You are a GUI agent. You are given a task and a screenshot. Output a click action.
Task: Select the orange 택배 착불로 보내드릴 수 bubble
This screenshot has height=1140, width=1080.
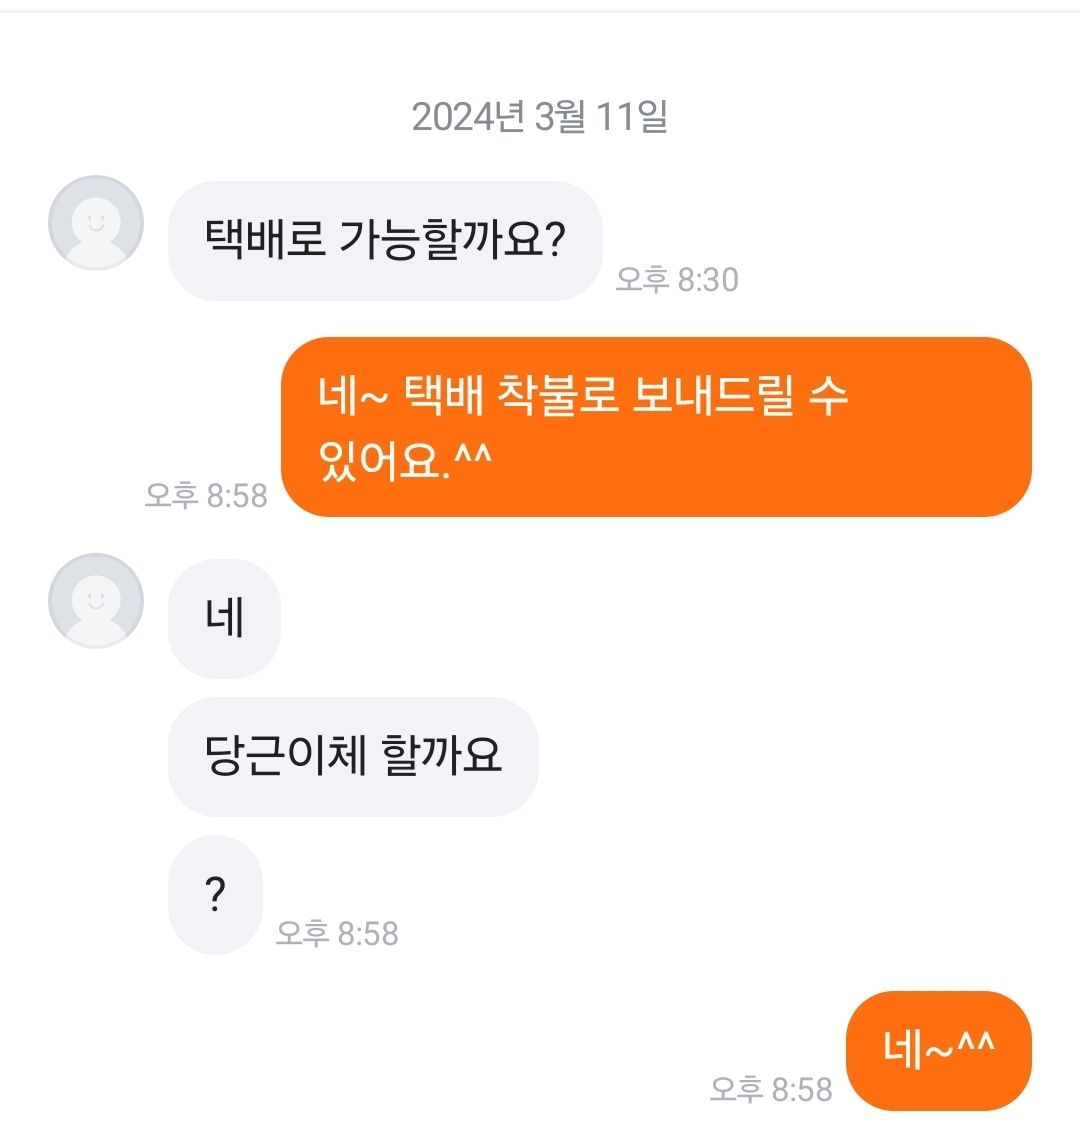click(655, 427)
